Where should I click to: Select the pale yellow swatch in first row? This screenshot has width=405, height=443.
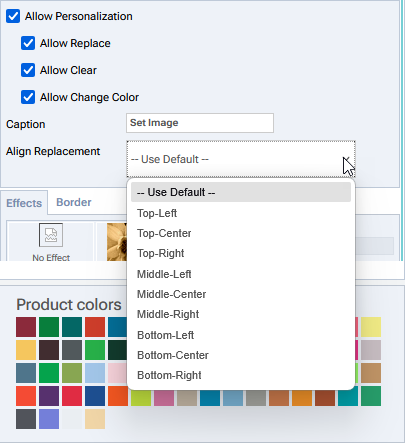[x=371, y=327]
